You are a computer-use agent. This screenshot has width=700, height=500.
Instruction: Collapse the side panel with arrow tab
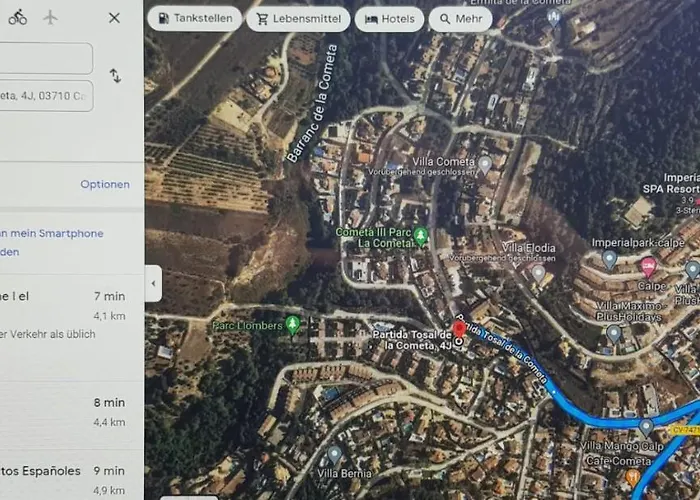153,283
